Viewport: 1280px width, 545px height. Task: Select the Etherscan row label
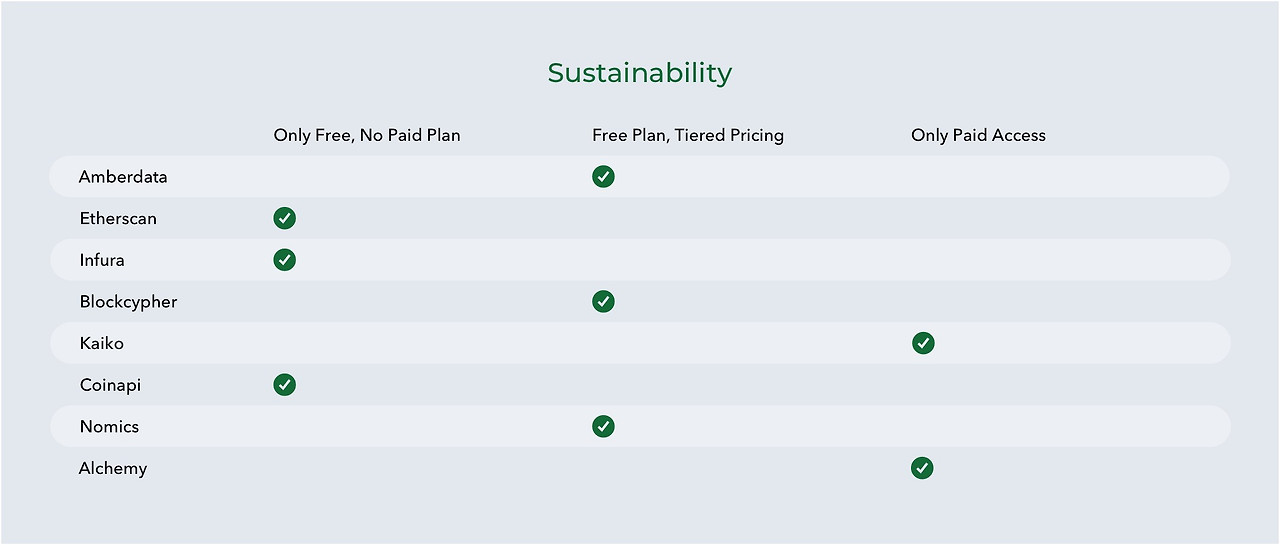(x=118, y=218)
